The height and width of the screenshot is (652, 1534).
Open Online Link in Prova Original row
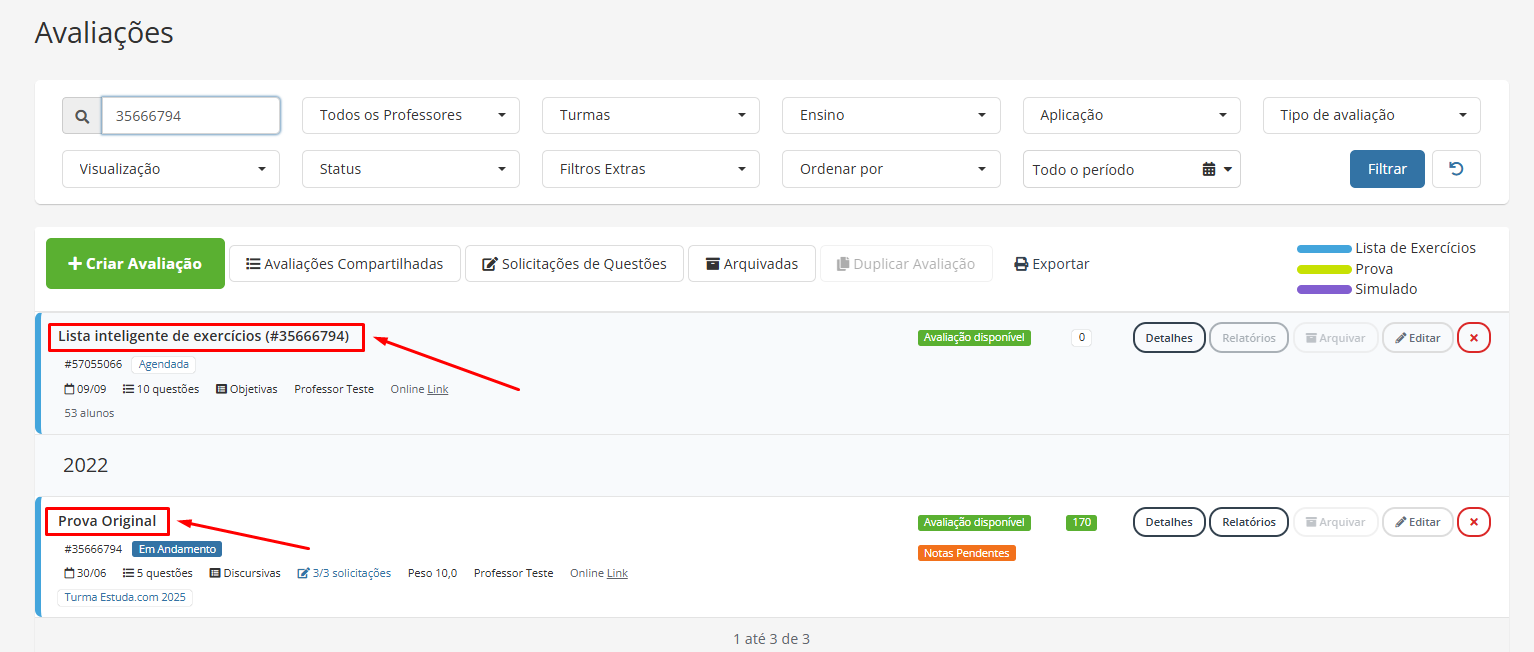point(617,573)
